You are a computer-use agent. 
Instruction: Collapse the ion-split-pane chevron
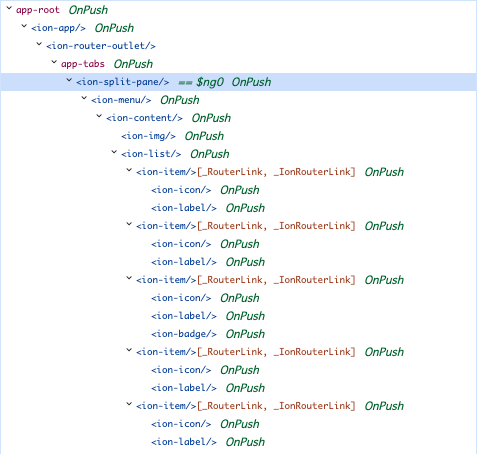pos(69,80)
